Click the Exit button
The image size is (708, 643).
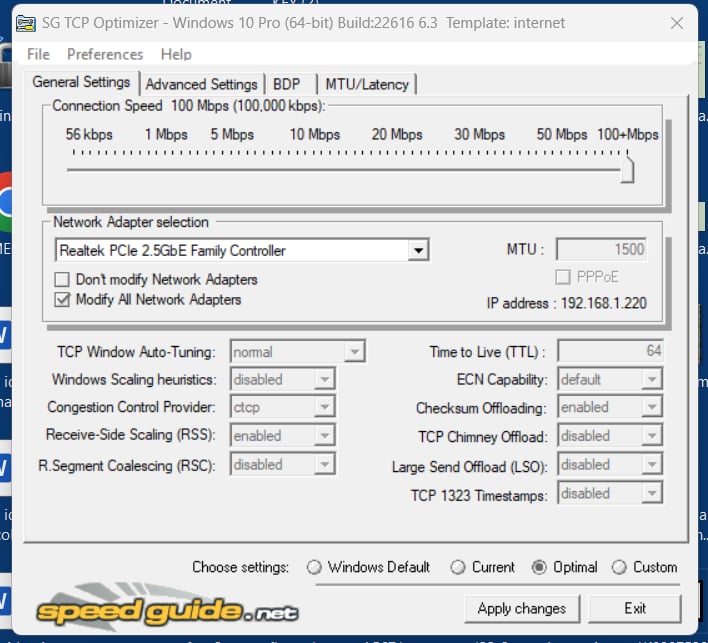pyautogui.click(x=635, y=608)
